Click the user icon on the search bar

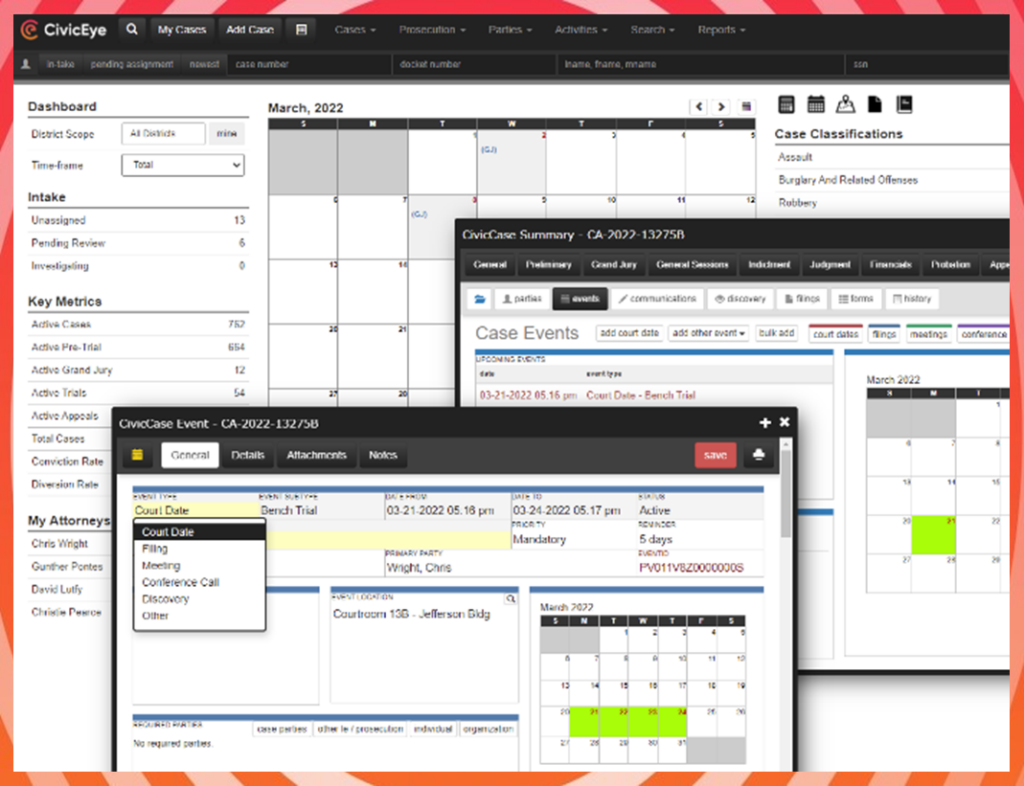(25, 63)
